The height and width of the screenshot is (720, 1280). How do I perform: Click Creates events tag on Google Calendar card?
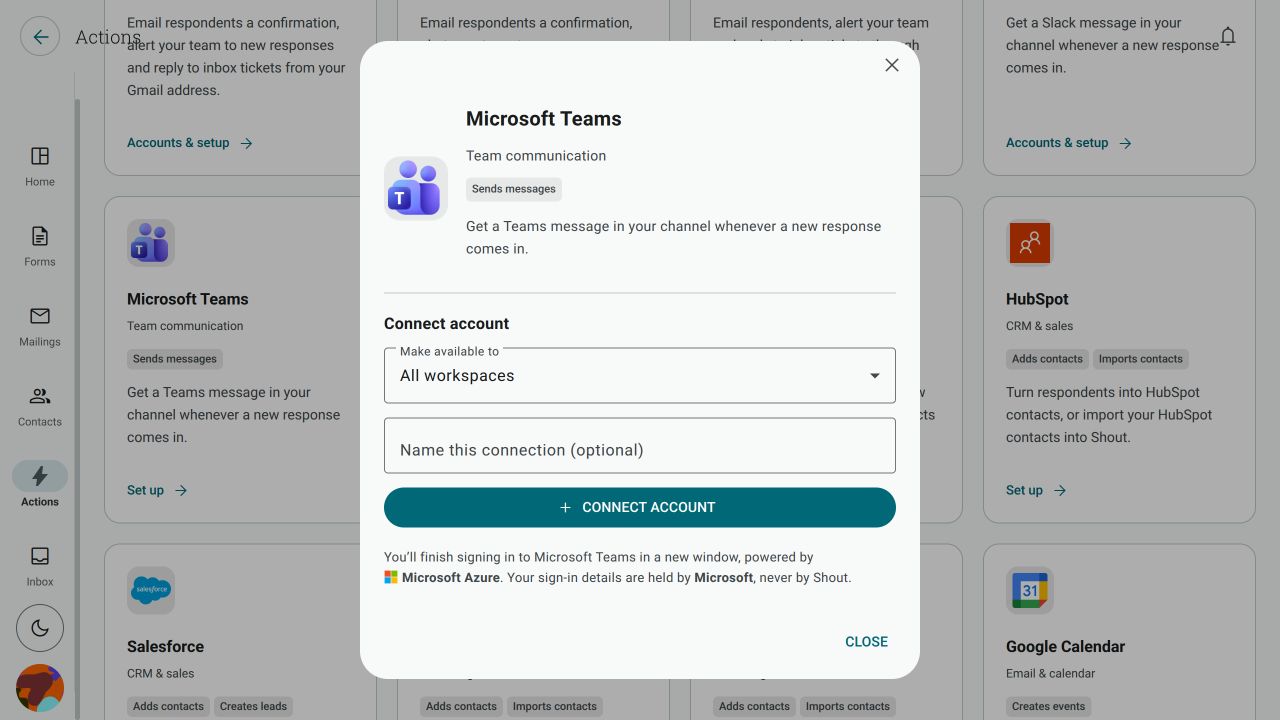click(x=1049, y=706)
